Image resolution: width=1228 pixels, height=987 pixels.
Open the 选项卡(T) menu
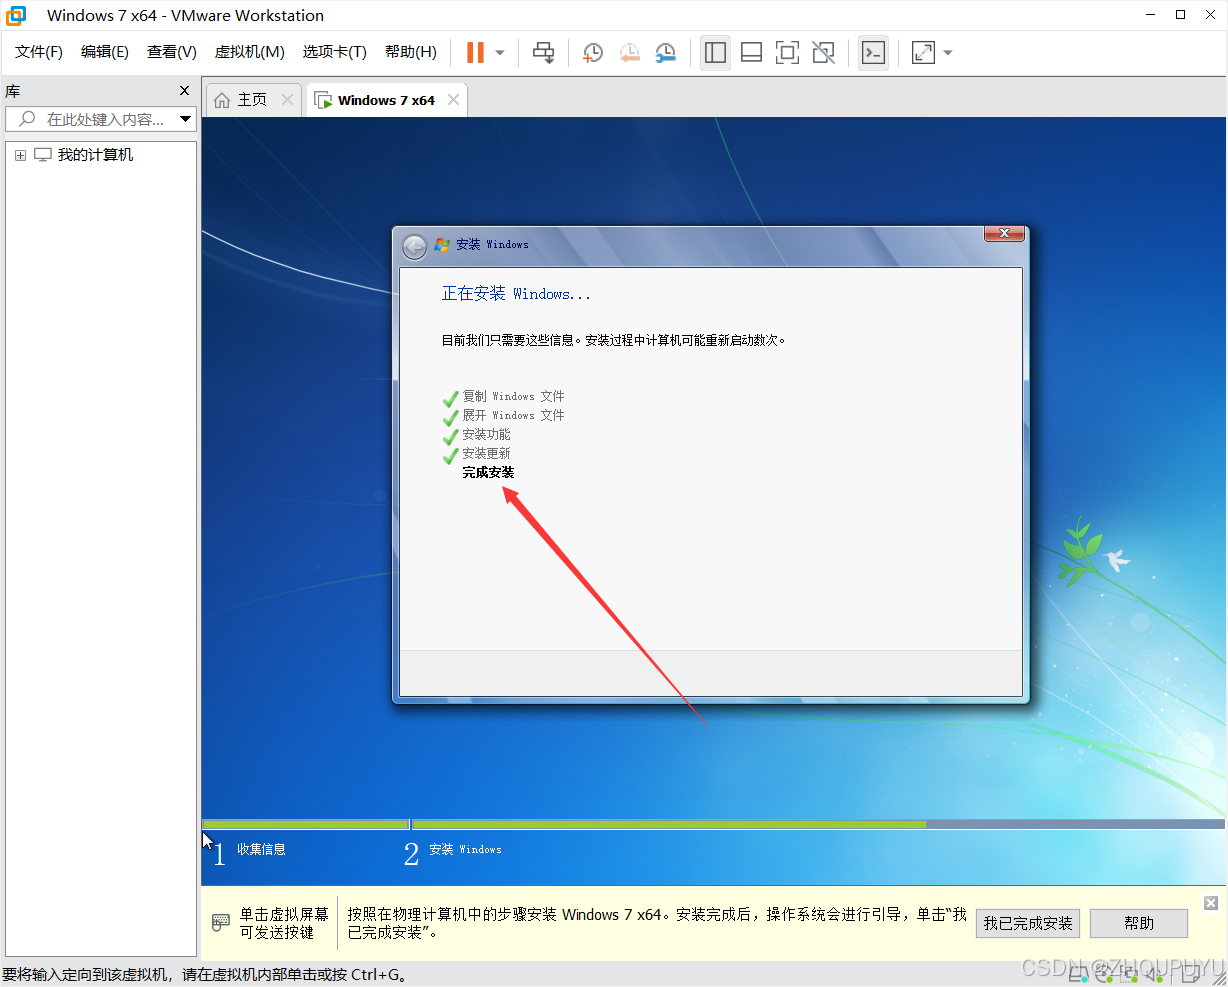[x=335, y=52]
